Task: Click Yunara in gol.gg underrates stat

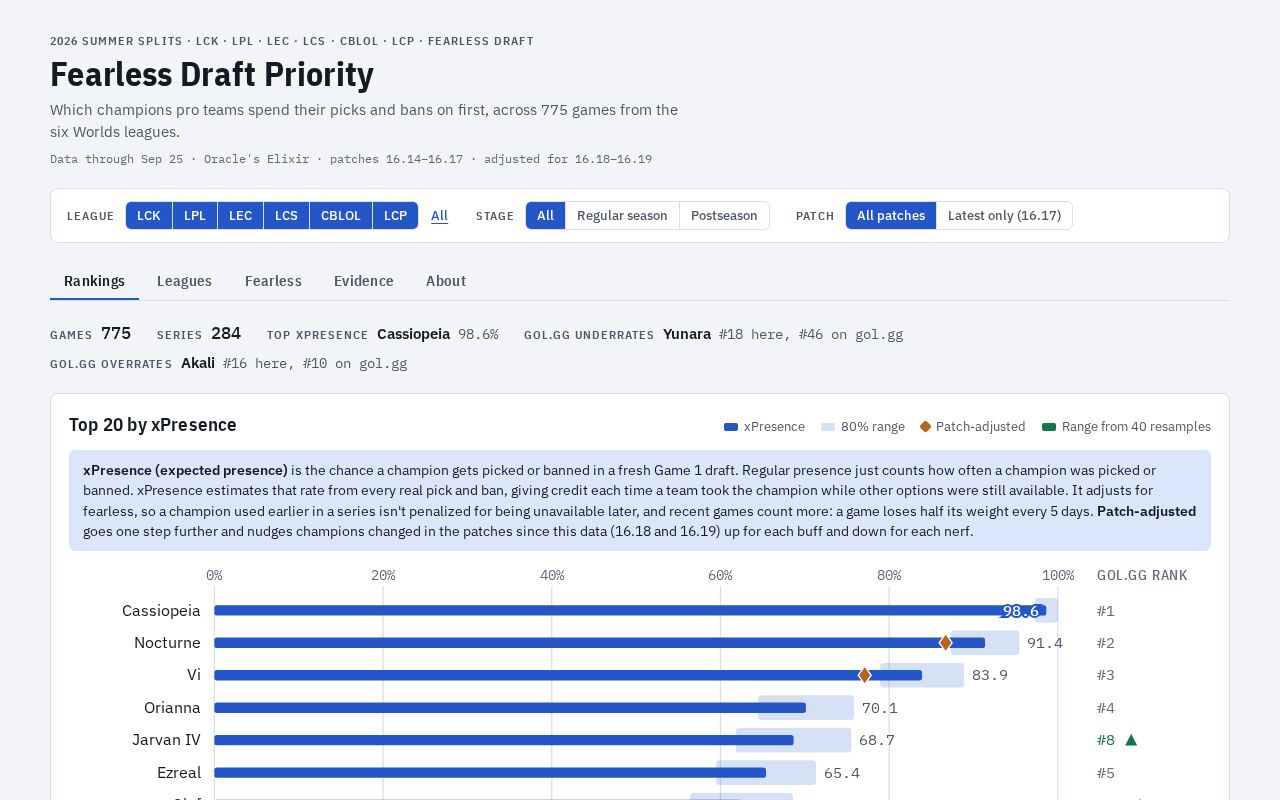Action: 687,334
